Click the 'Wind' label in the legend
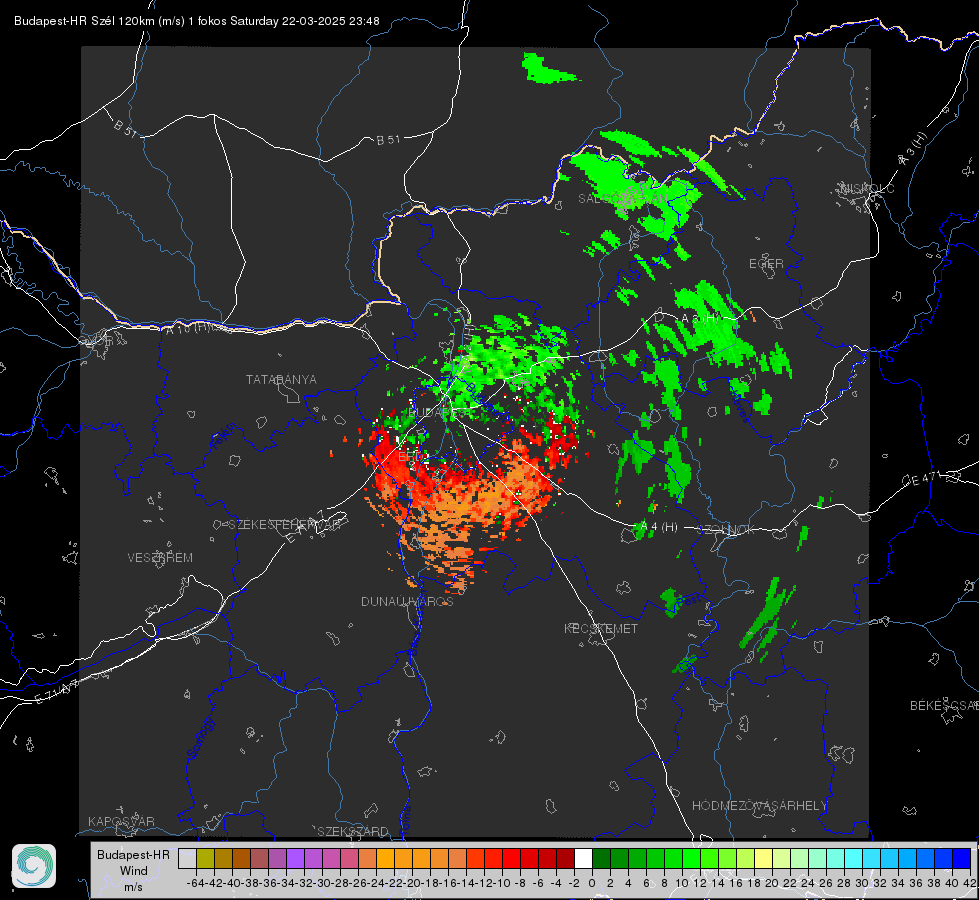Viewport: 979px width, 900px height. pyautogui.click(x=134, y=871)
